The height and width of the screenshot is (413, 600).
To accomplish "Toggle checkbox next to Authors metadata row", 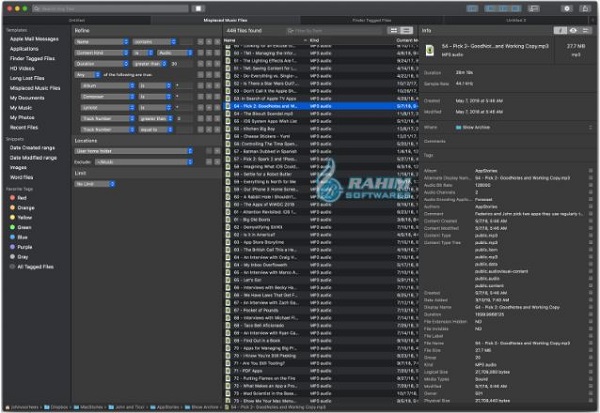I will (591, 206).
